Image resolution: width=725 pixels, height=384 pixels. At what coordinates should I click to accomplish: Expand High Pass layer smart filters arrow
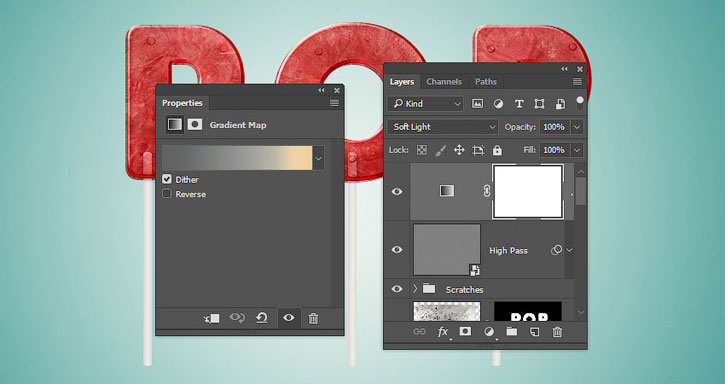click(x=569, y=250)
